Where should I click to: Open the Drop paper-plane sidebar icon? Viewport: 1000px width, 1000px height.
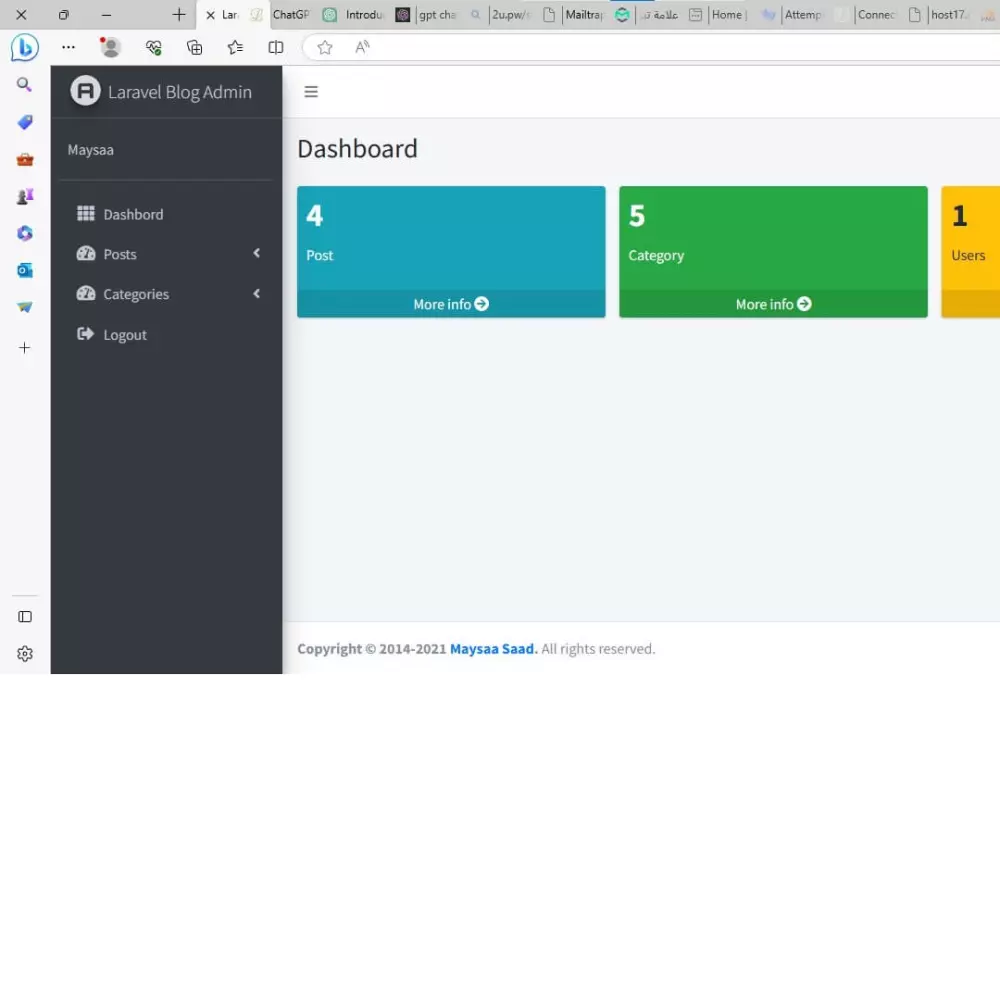tap(25, 307)
